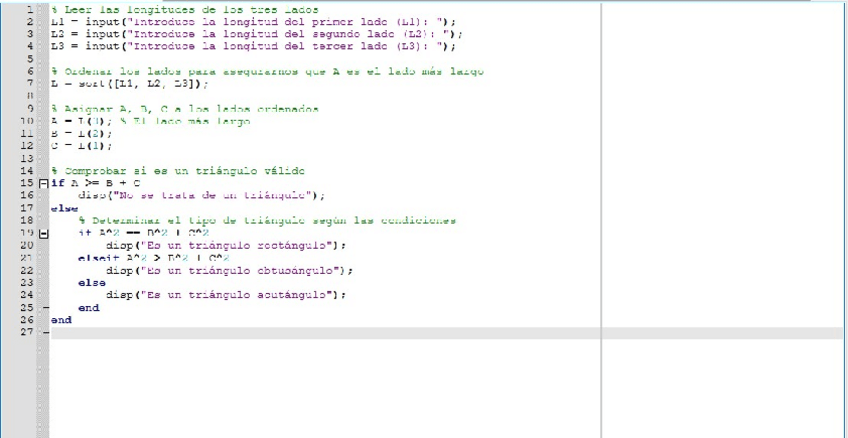The height and width of the screenshot is (438, 848).
Task: Click the 'C = L(1);' assignment
Action: click(81, 146)
